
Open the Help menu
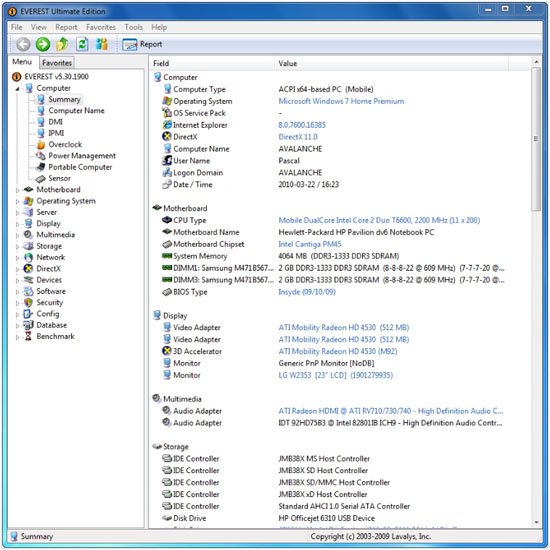click(159, 27)
